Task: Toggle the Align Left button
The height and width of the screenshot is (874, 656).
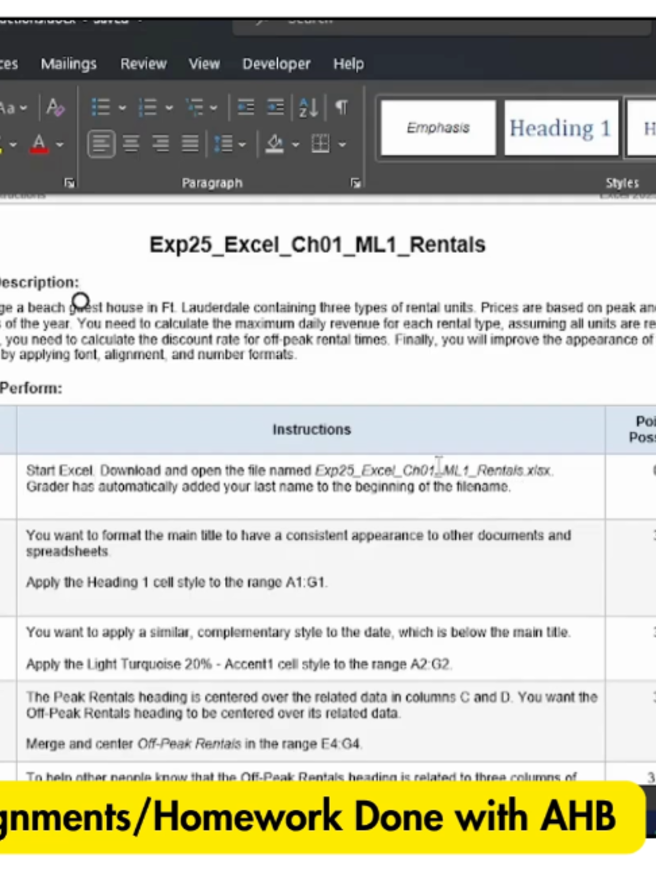Action: click(101, 144)
